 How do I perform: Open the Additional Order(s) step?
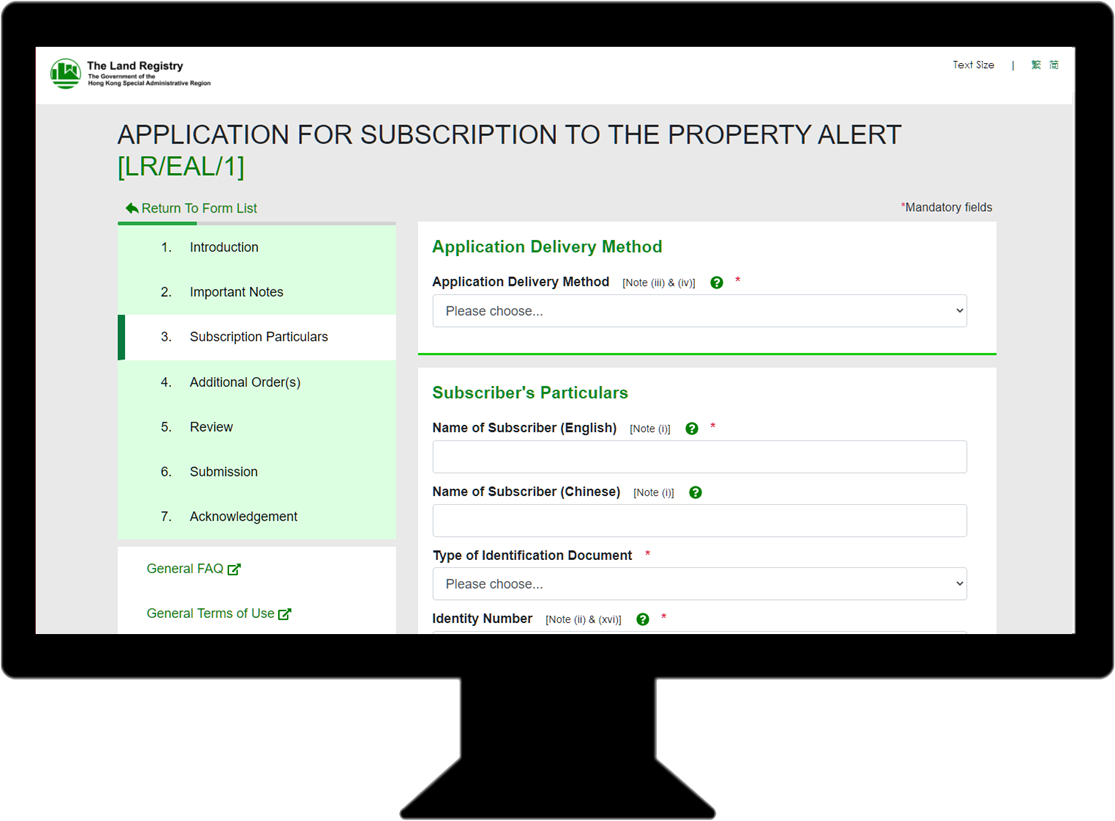click(244, 382)
